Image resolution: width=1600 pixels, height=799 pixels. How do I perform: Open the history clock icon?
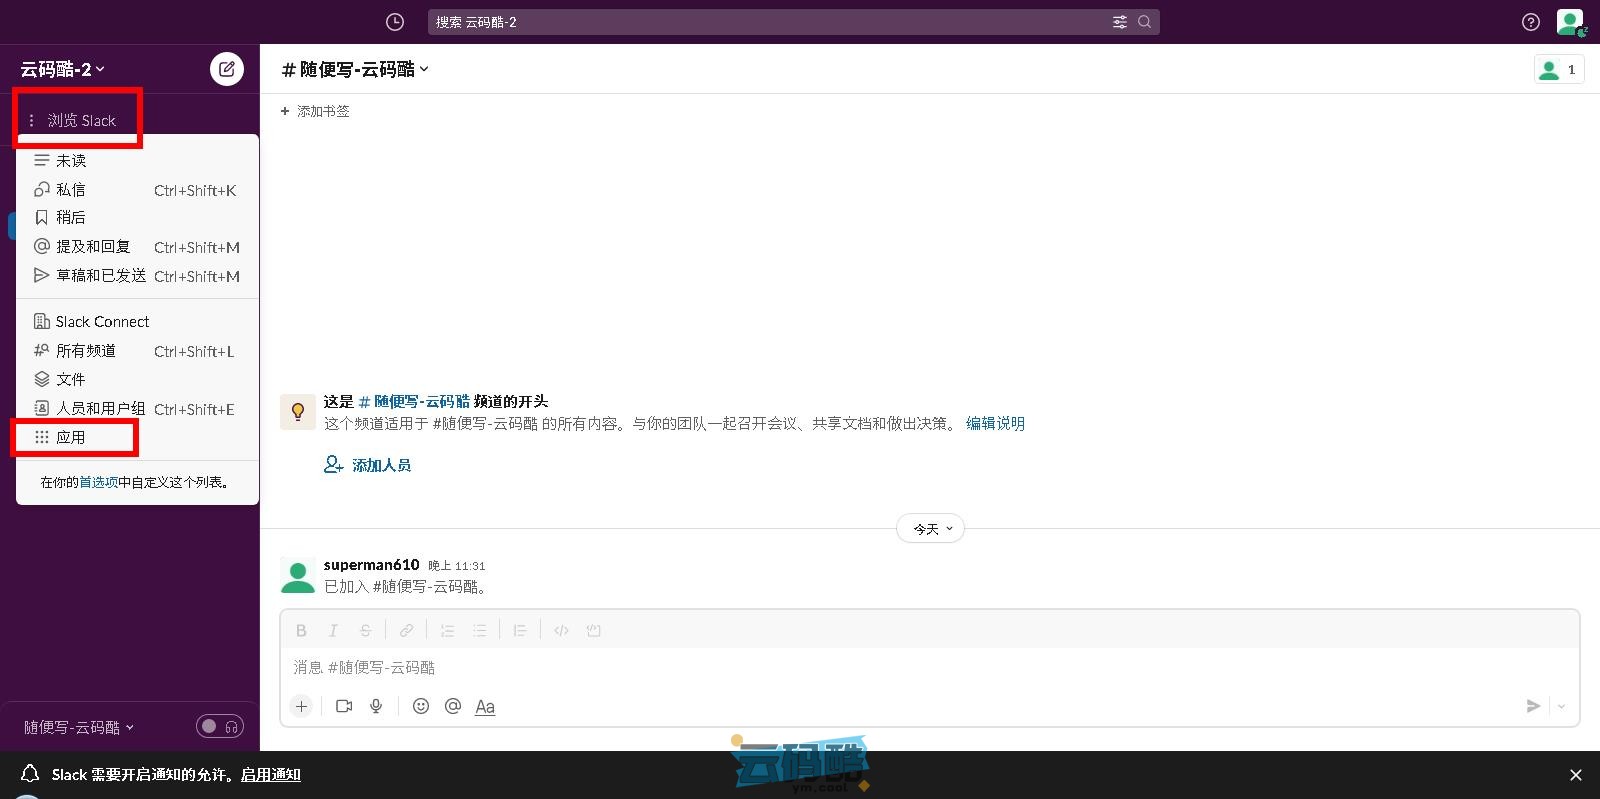395,22
